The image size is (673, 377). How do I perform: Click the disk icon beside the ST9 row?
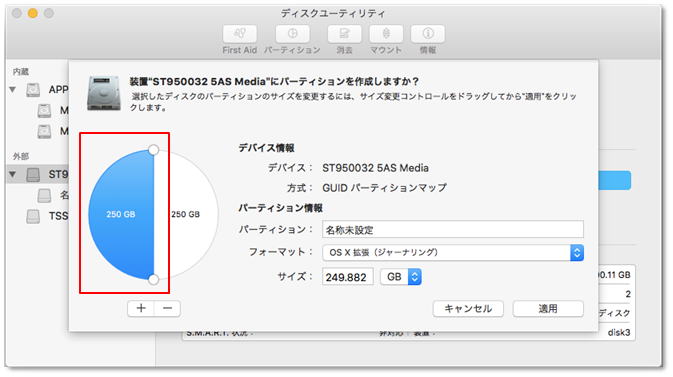point(33,174)
